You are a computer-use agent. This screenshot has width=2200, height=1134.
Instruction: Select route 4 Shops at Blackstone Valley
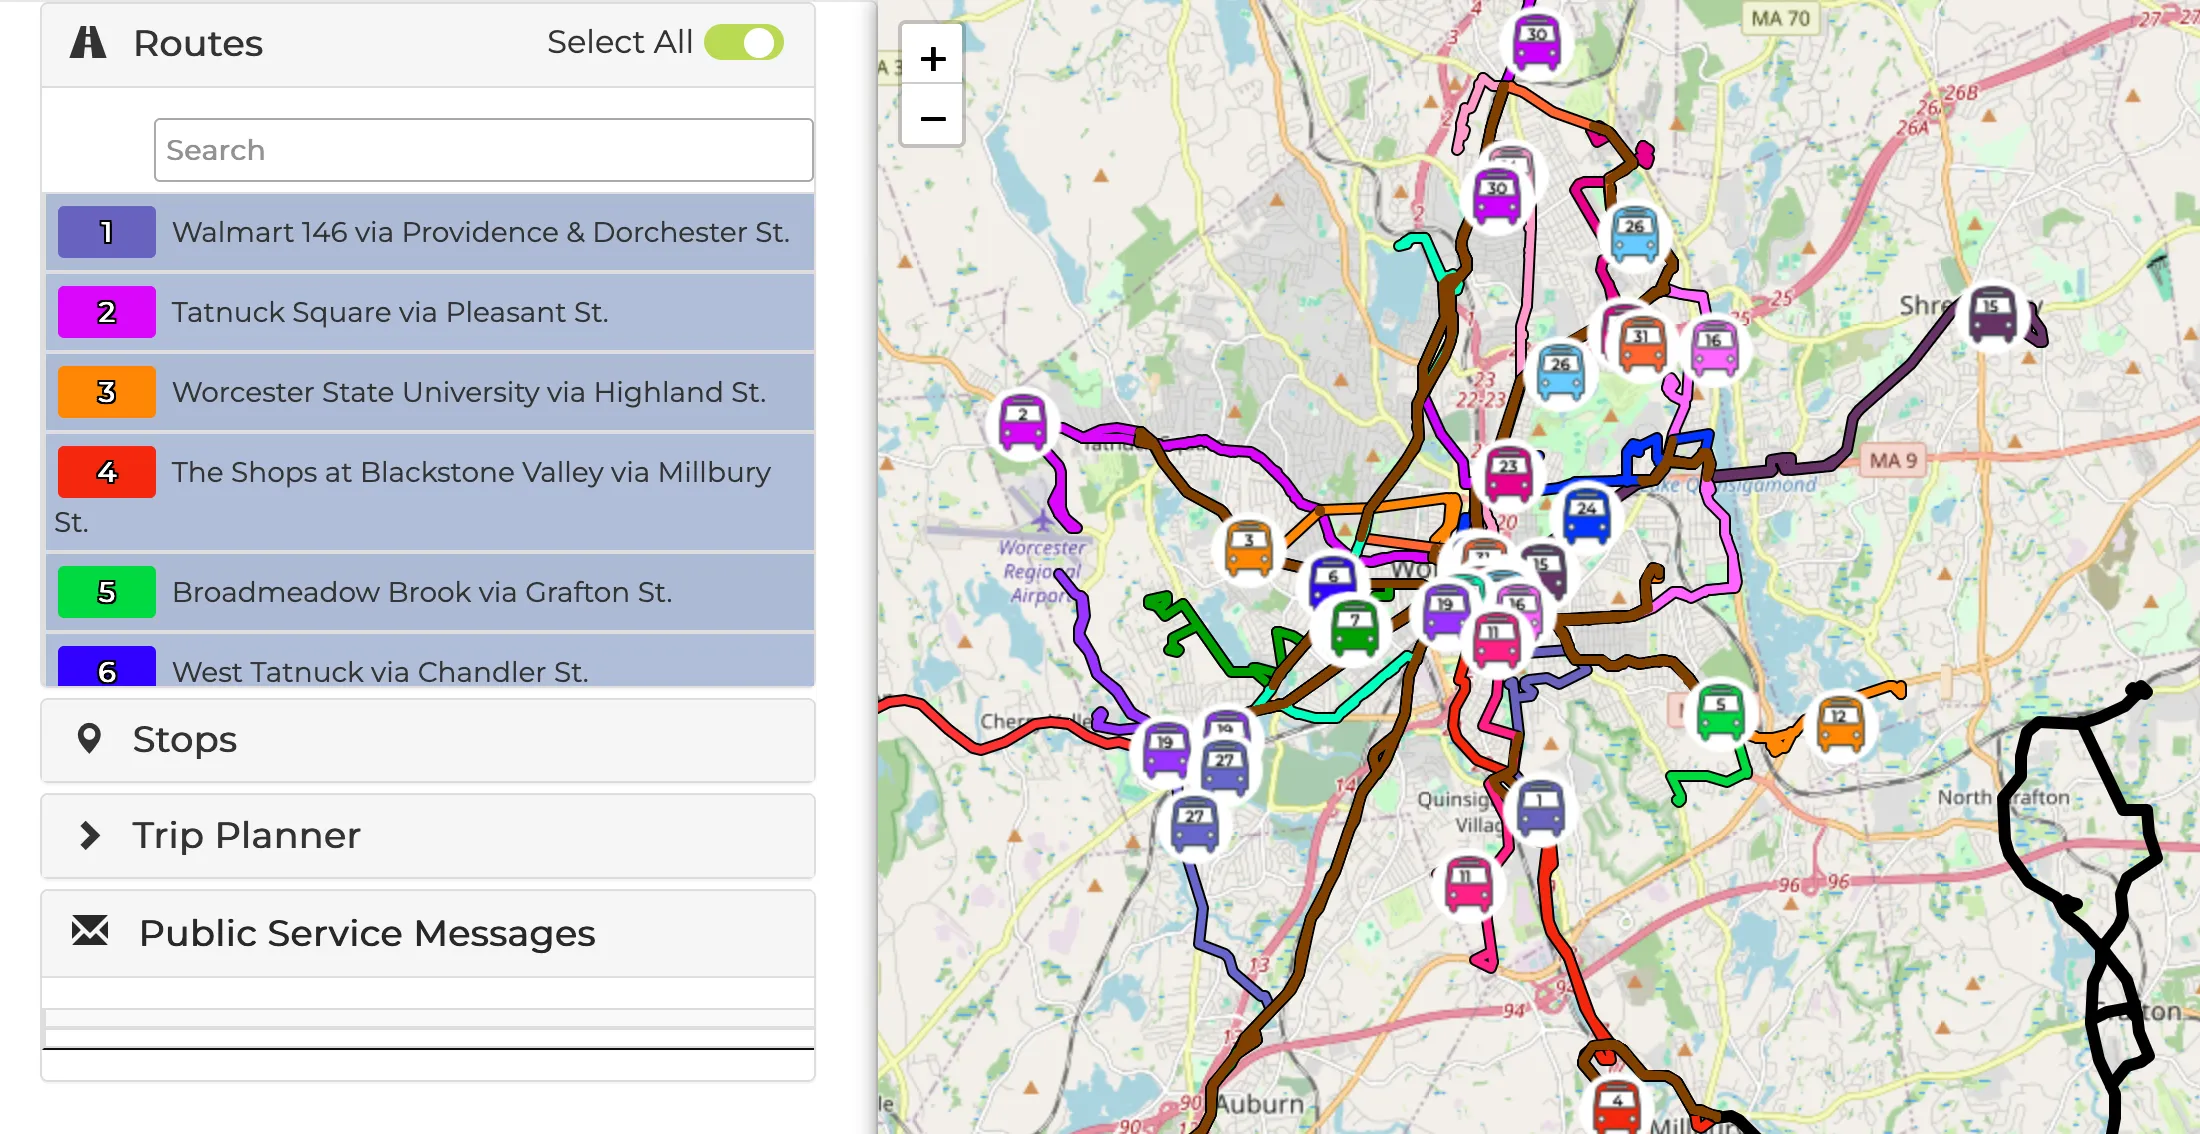click(430, 492)
